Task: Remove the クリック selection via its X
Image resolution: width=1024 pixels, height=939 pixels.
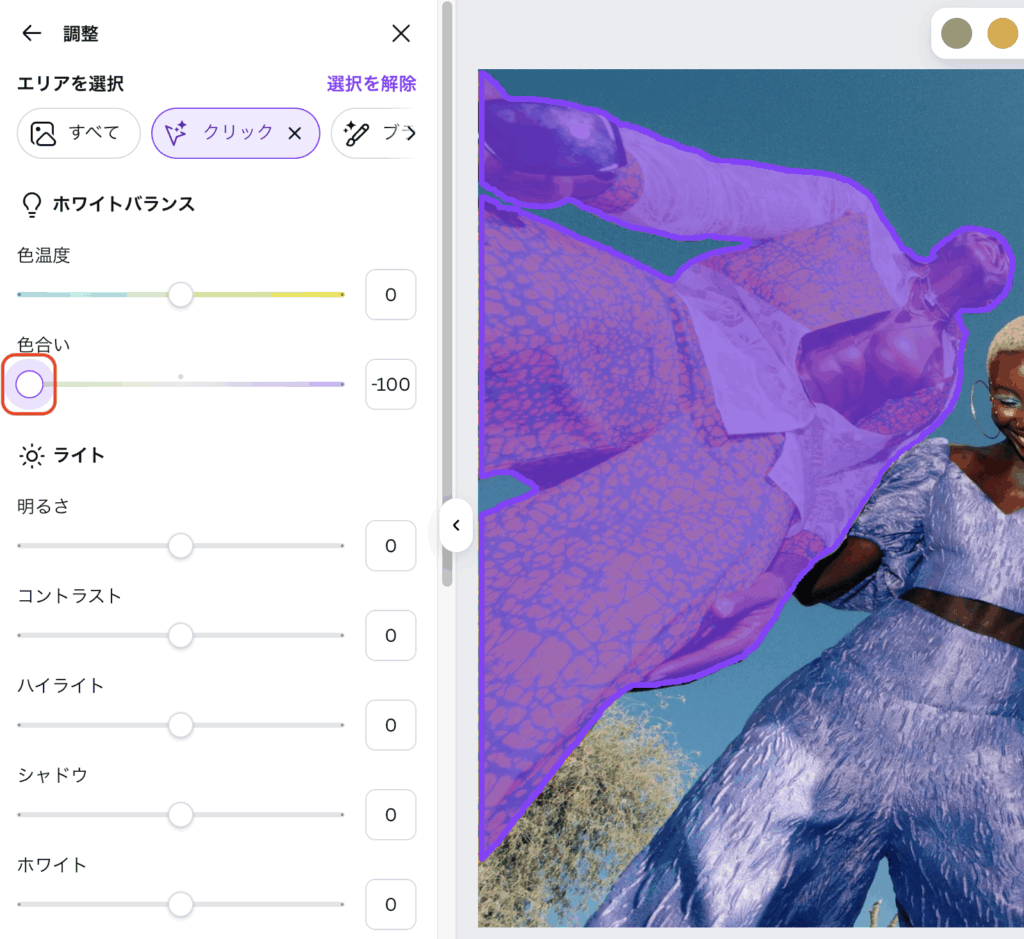Action: [x=295, y=134]
